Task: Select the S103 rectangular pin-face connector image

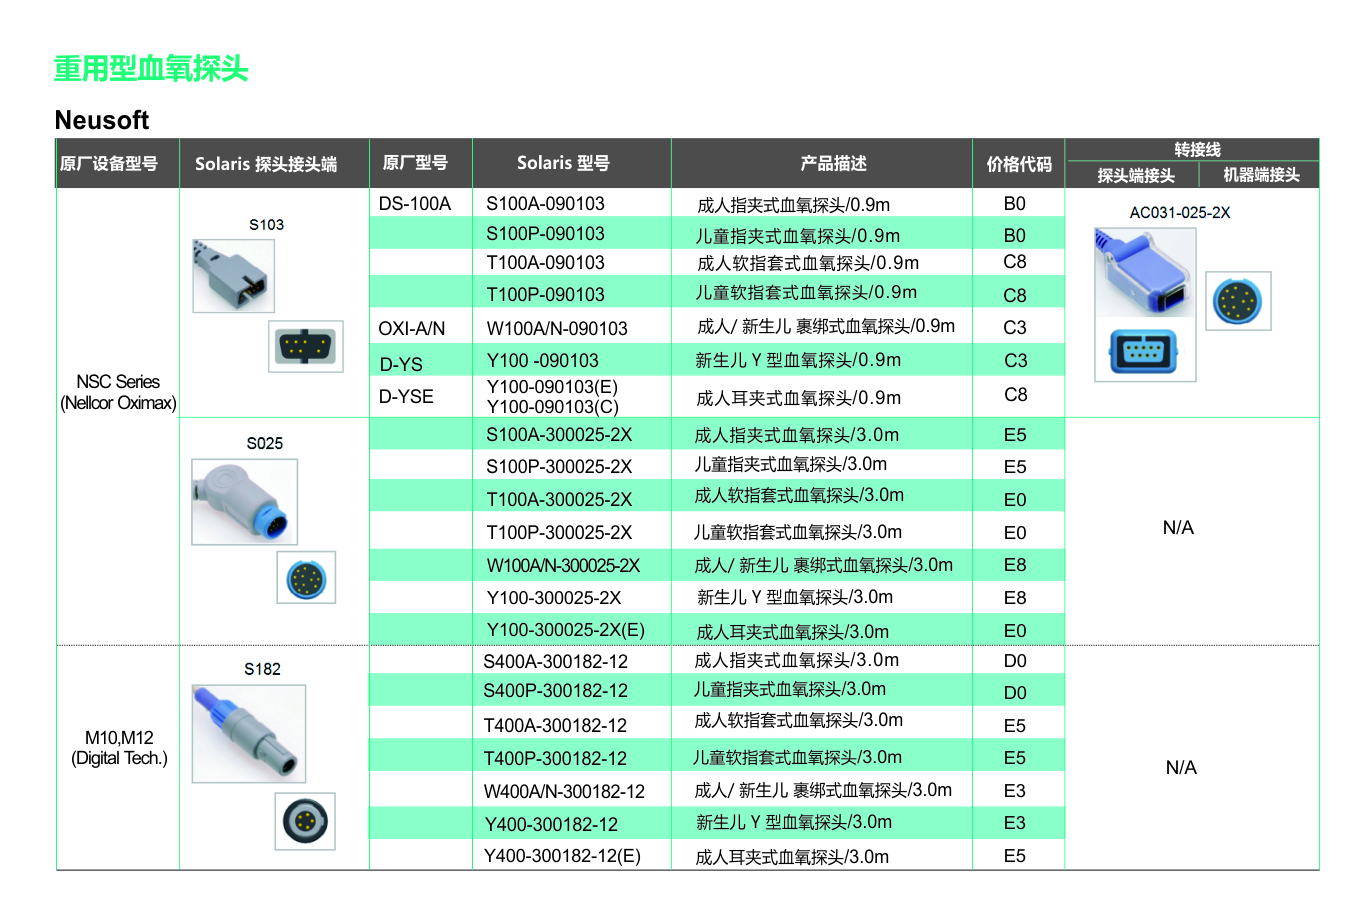Action: (x=306, y=347)
